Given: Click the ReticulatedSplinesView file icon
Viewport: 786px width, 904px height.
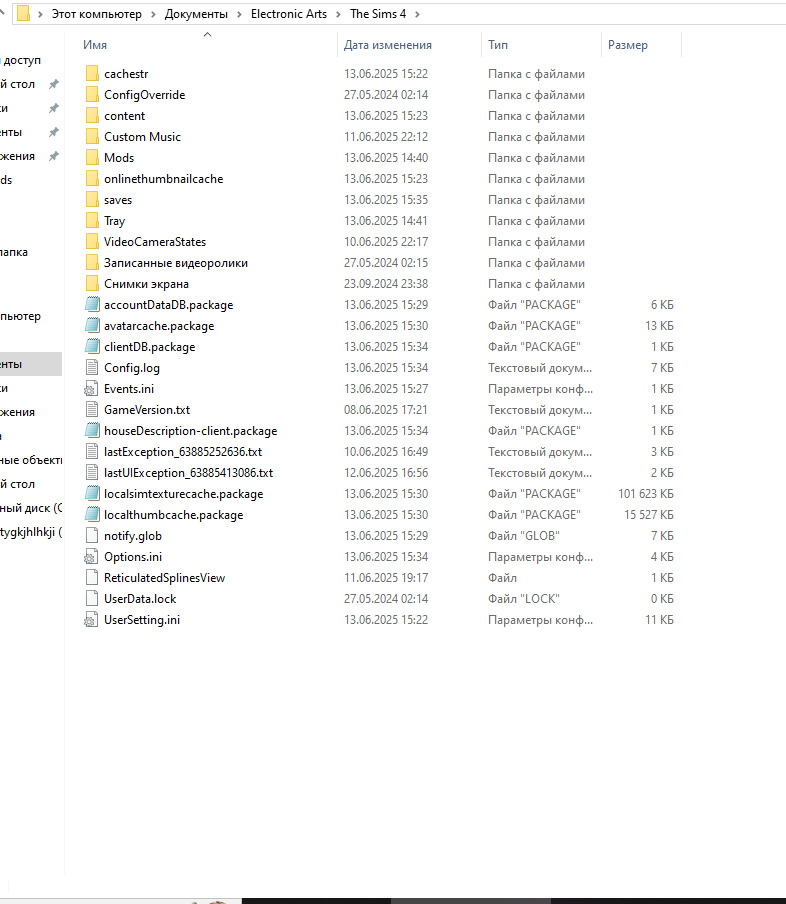Looking at the screenshot, I should tap(92, 578).
